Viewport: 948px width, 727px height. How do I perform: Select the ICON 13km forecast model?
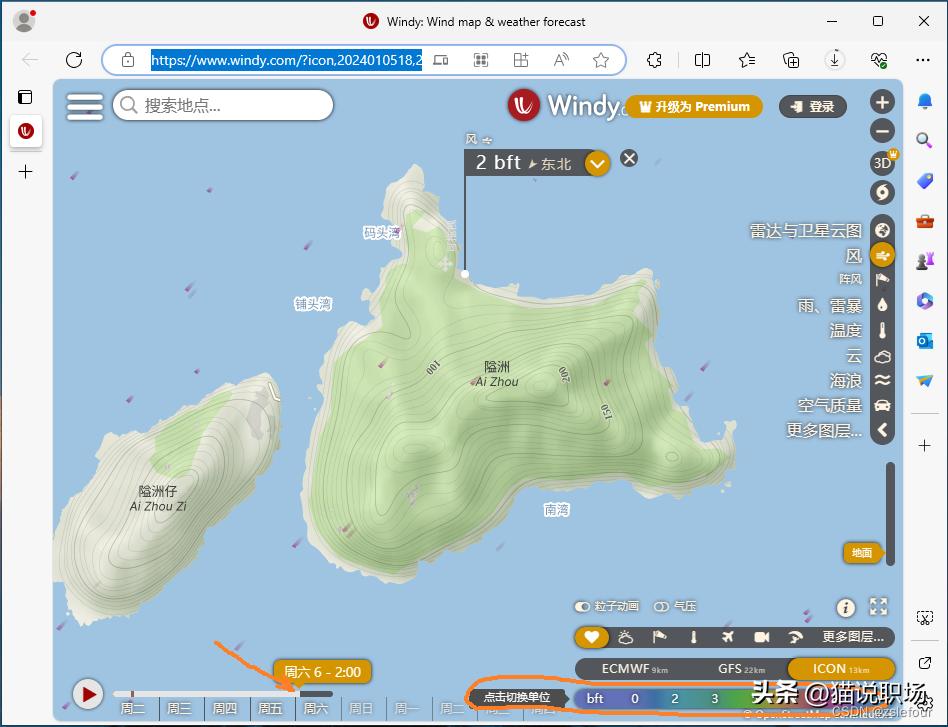[x=840, y=669]
